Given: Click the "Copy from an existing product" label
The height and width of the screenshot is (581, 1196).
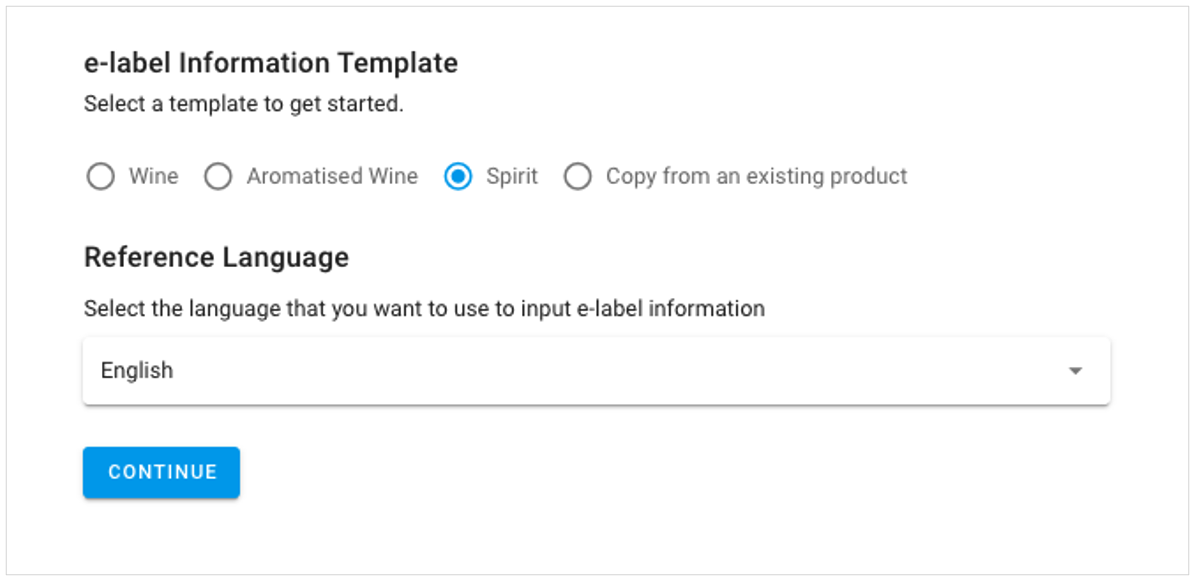Looking at the screenshot, I should 756,177.
